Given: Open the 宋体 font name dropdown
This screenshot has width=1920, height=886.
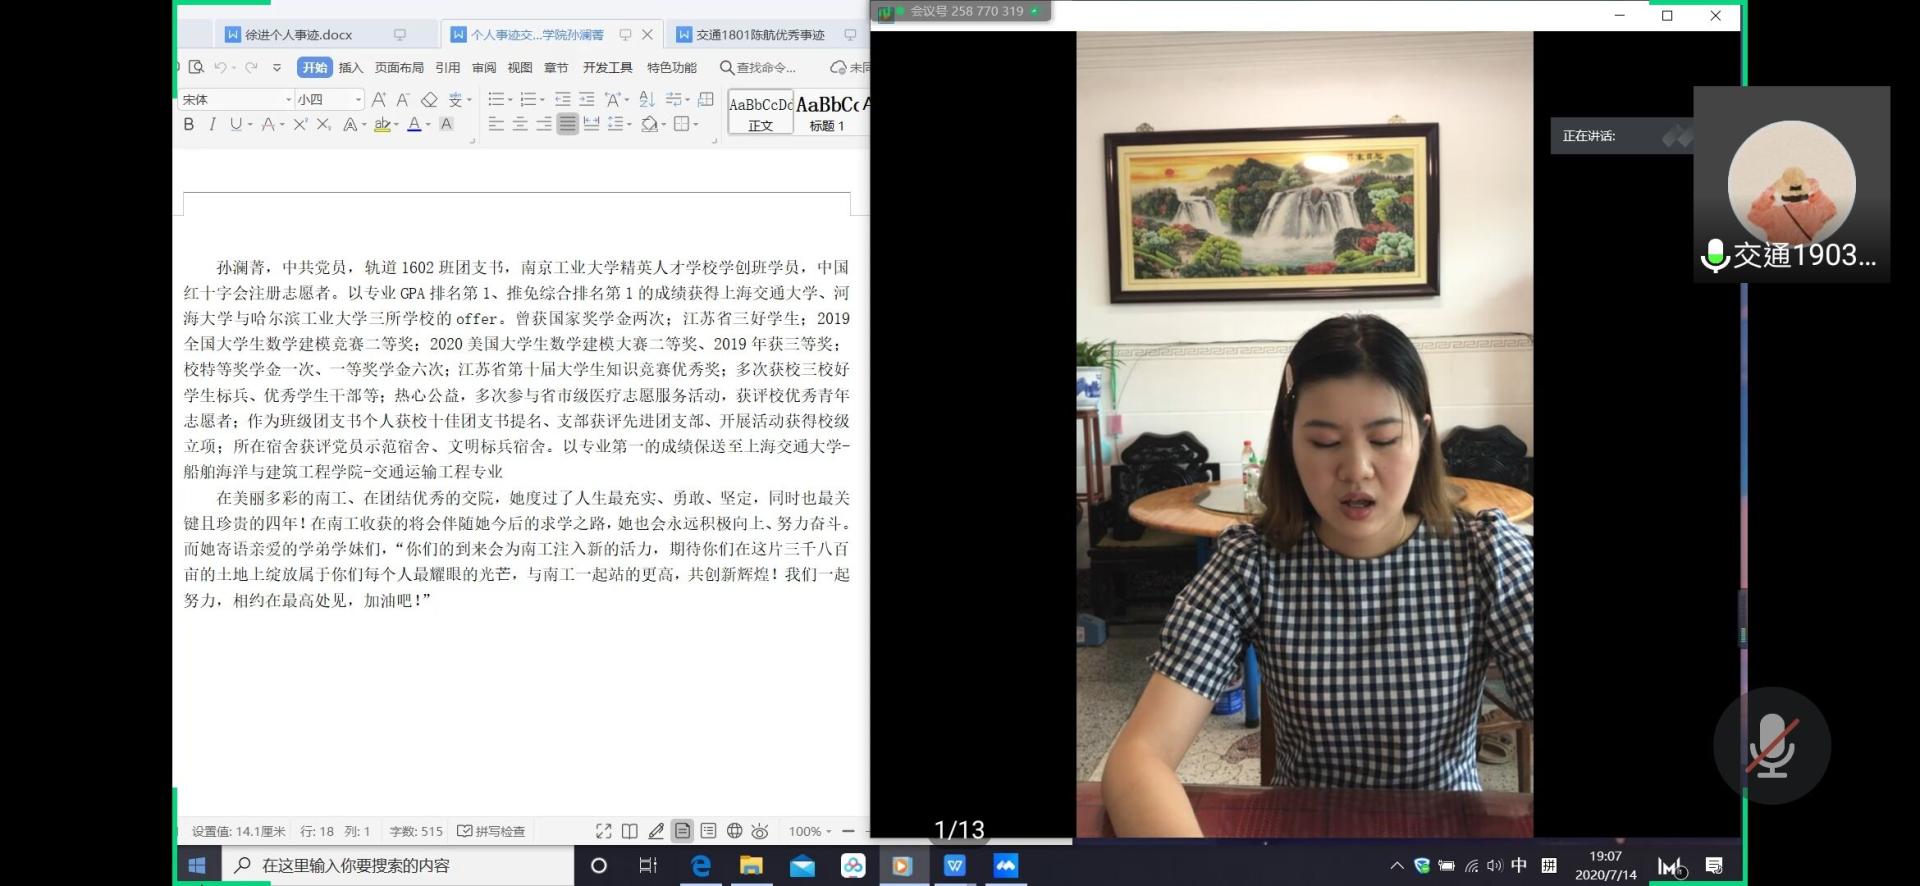Looking at the screenshot, I should (x=289, y=100).
